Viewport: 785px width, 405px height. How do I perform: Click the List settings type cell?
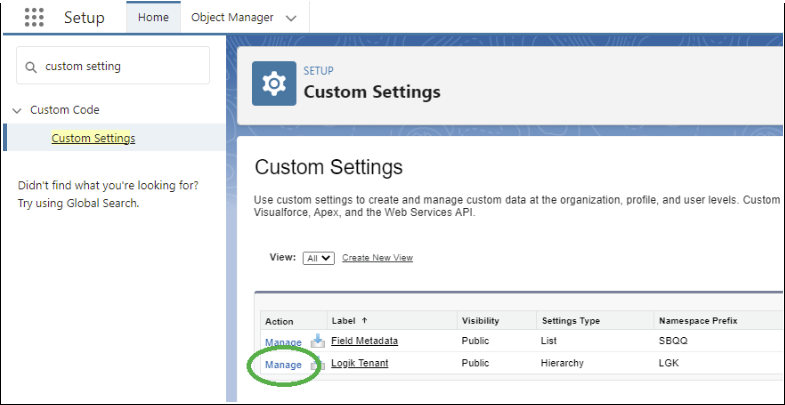[549, 341]
